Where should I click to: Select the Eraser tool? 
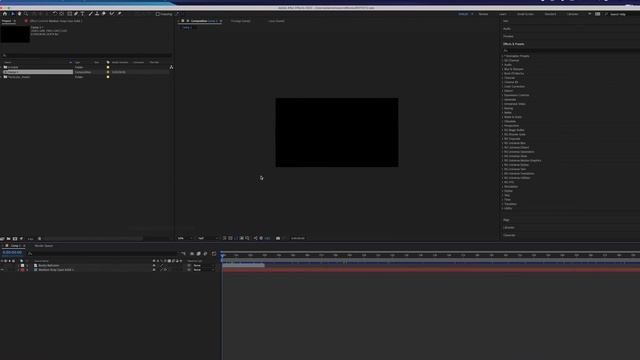tap(104, 14)
